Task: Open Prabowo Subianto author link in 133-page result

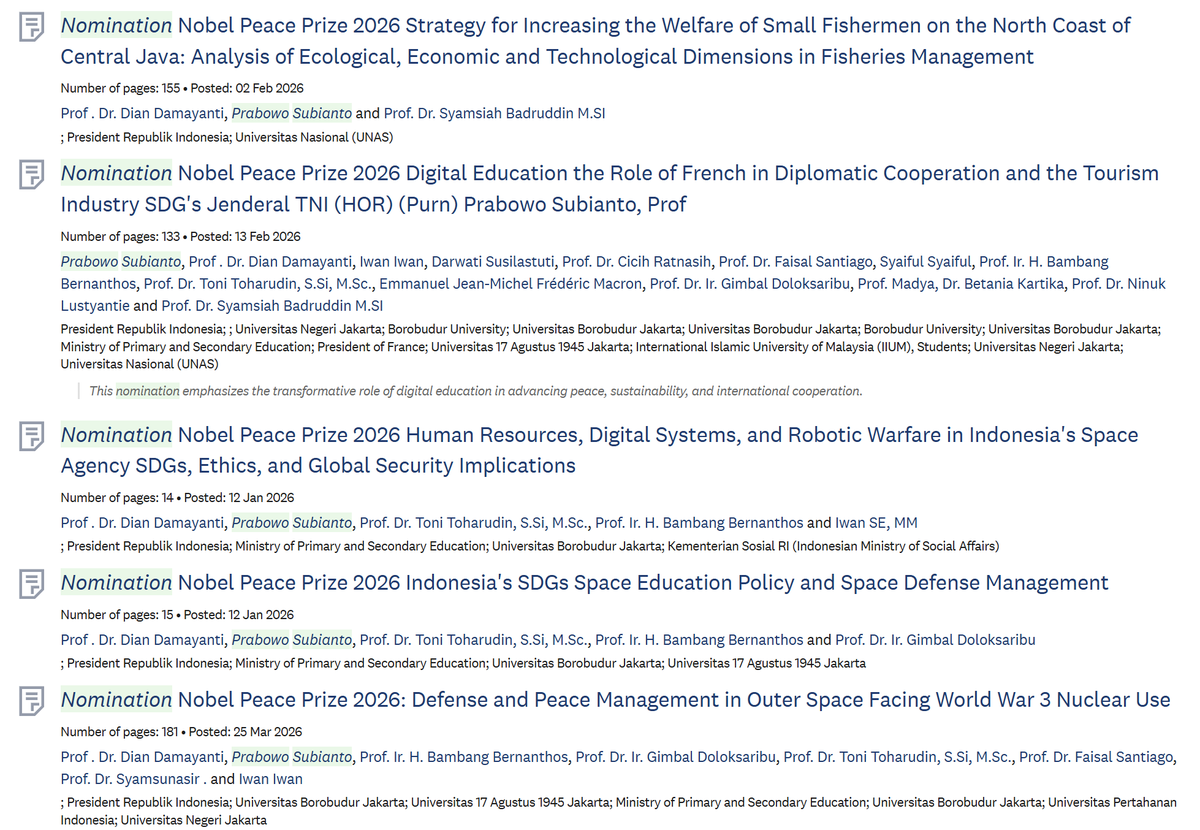Action: coord(121,261)
